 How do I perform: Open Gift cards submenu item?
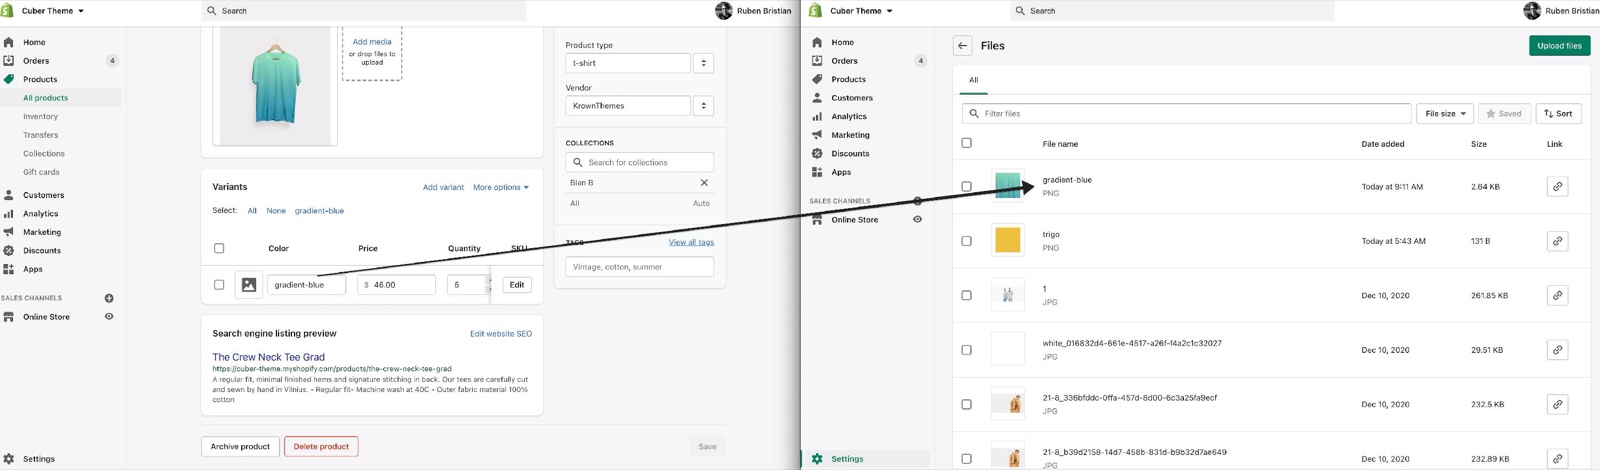tap(42, 172)
